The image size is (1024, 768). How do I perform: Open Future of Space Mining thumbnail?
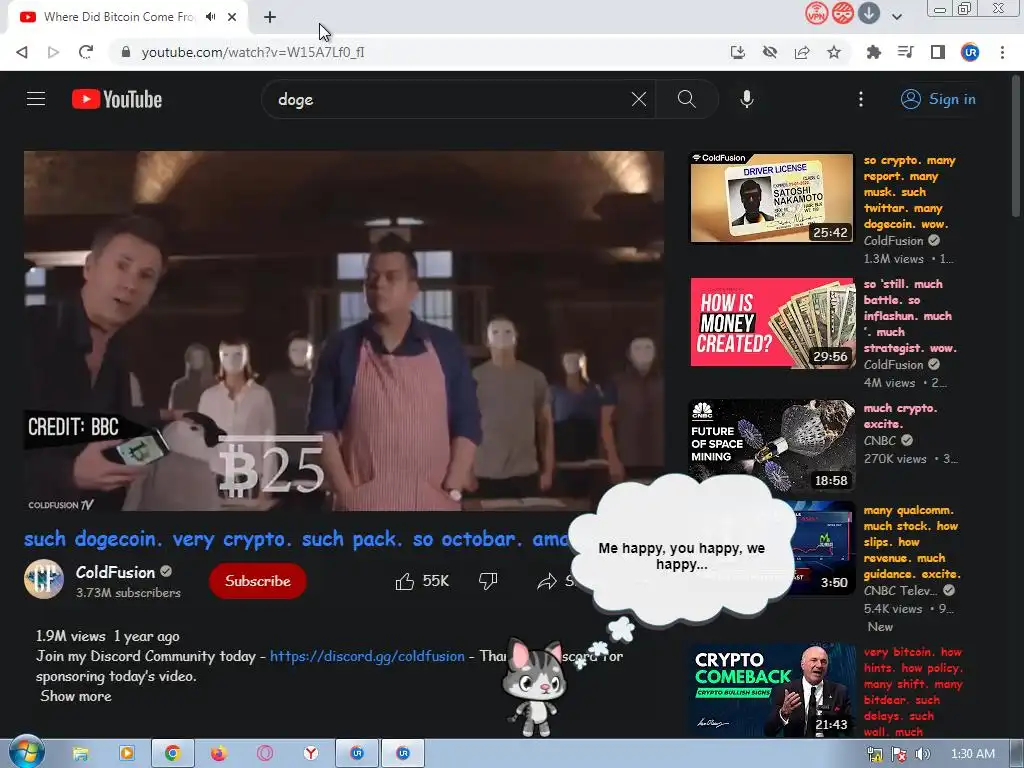[x=772, y=445]
